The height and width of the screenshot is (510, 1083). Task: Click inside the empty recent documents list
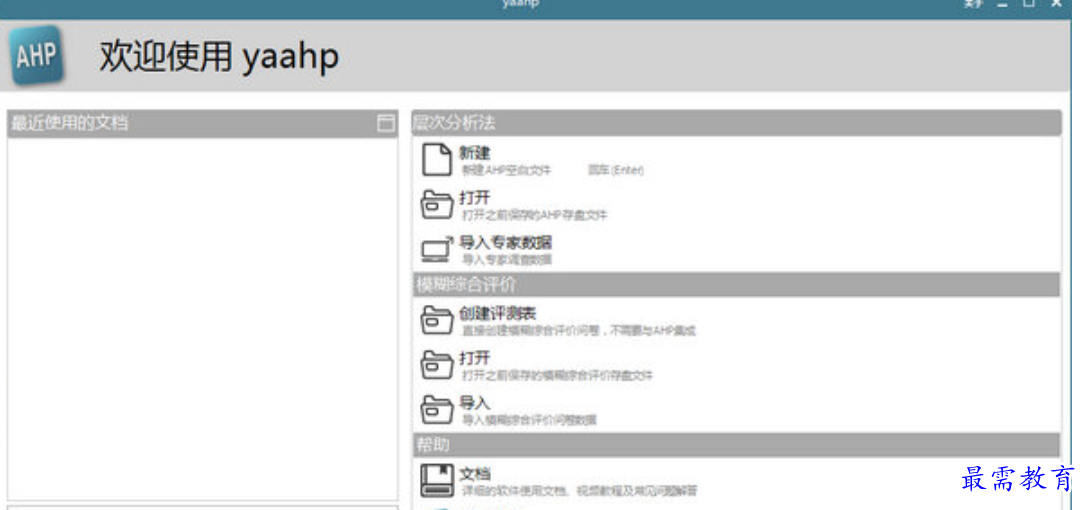(202, 319)
